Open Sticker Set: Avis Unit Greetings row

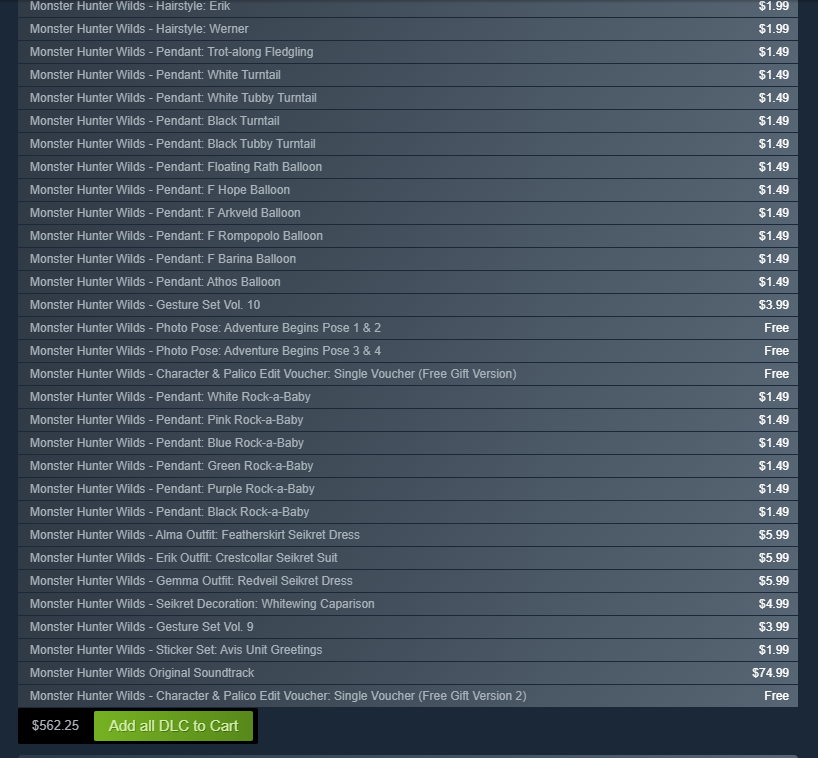tap(408, 649)
